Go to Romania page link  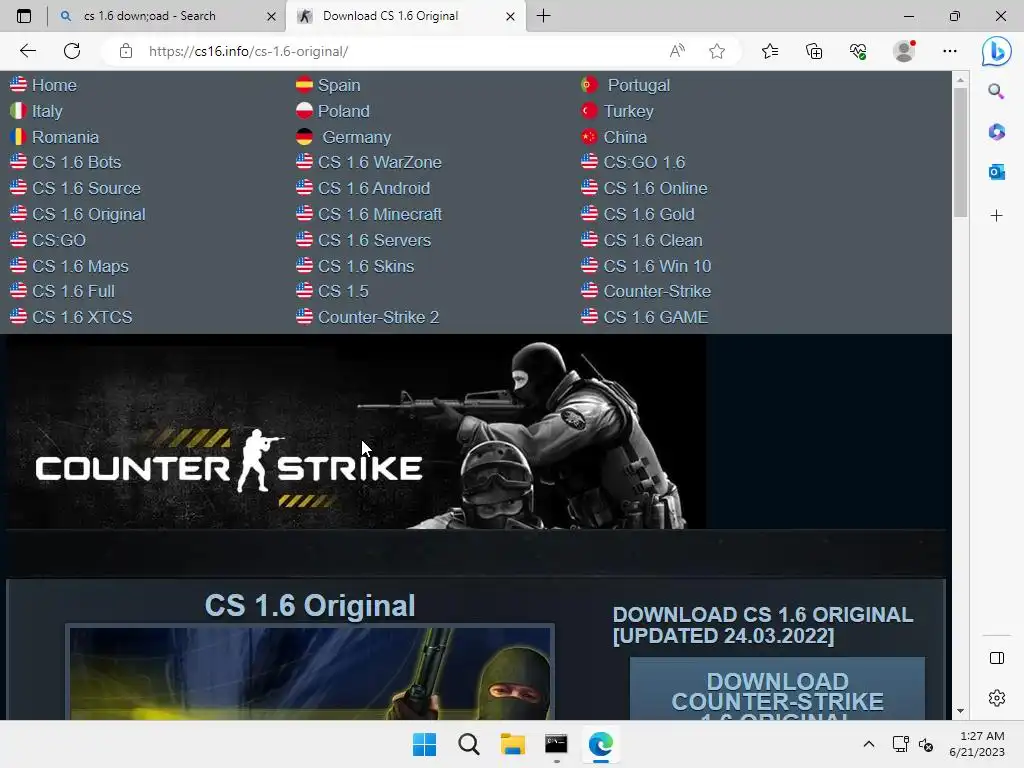pyautogui.click(x=65, y=137)
